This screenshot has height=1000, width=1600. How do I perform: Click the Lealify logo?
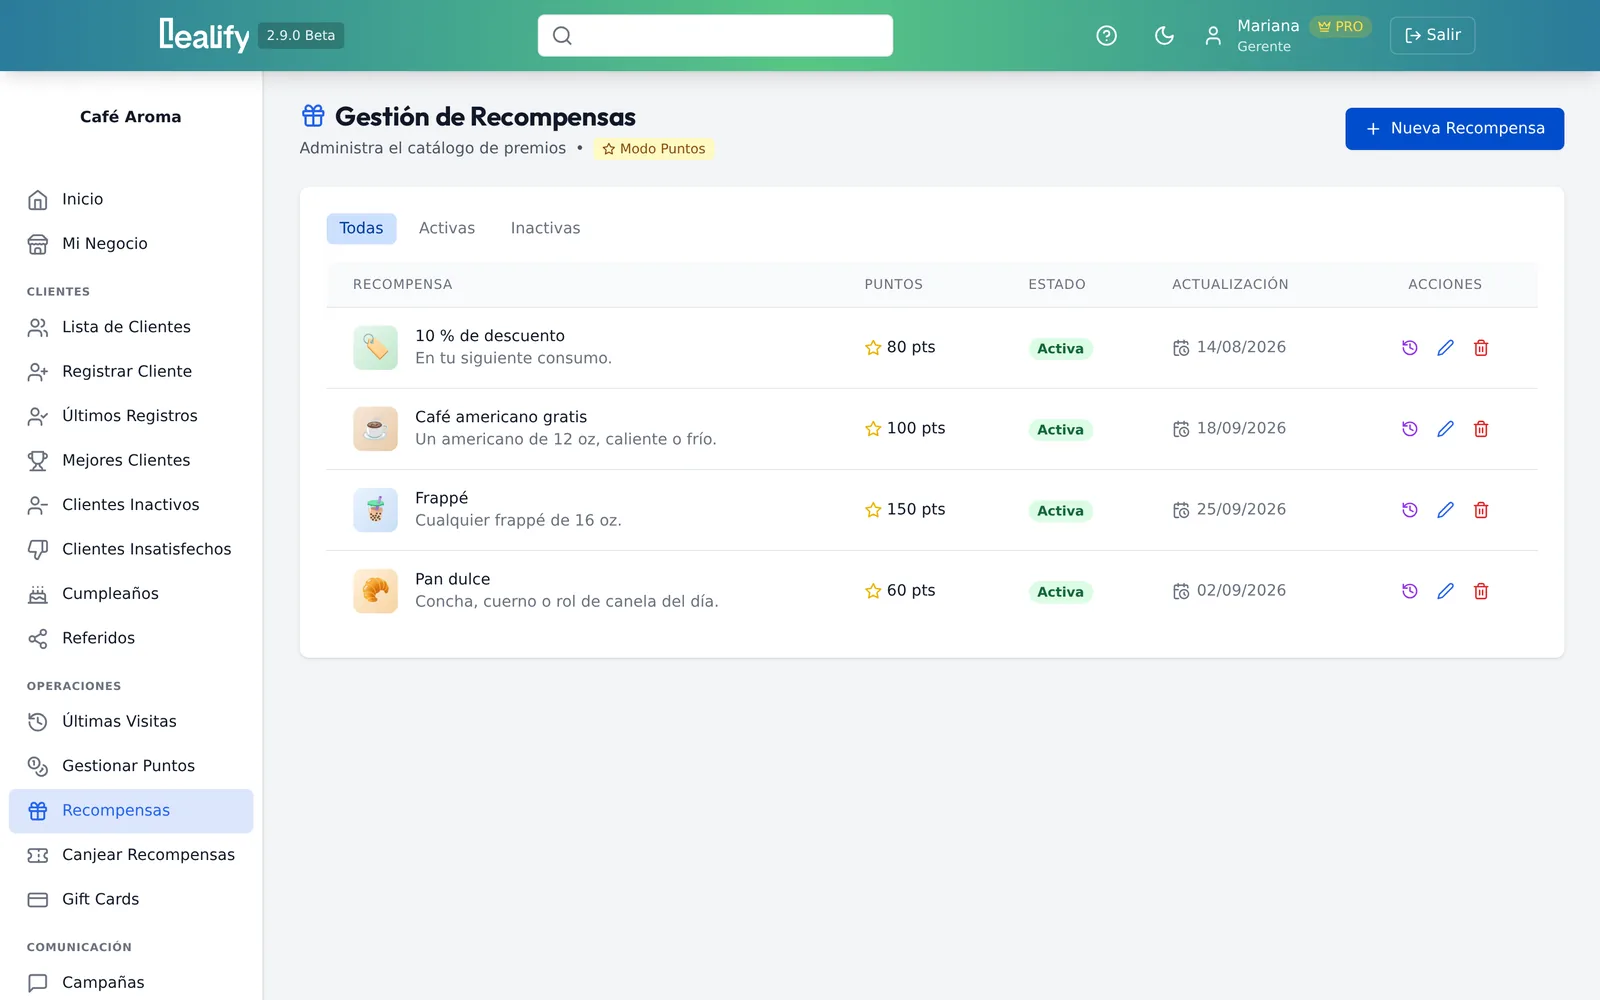point(204,35)
